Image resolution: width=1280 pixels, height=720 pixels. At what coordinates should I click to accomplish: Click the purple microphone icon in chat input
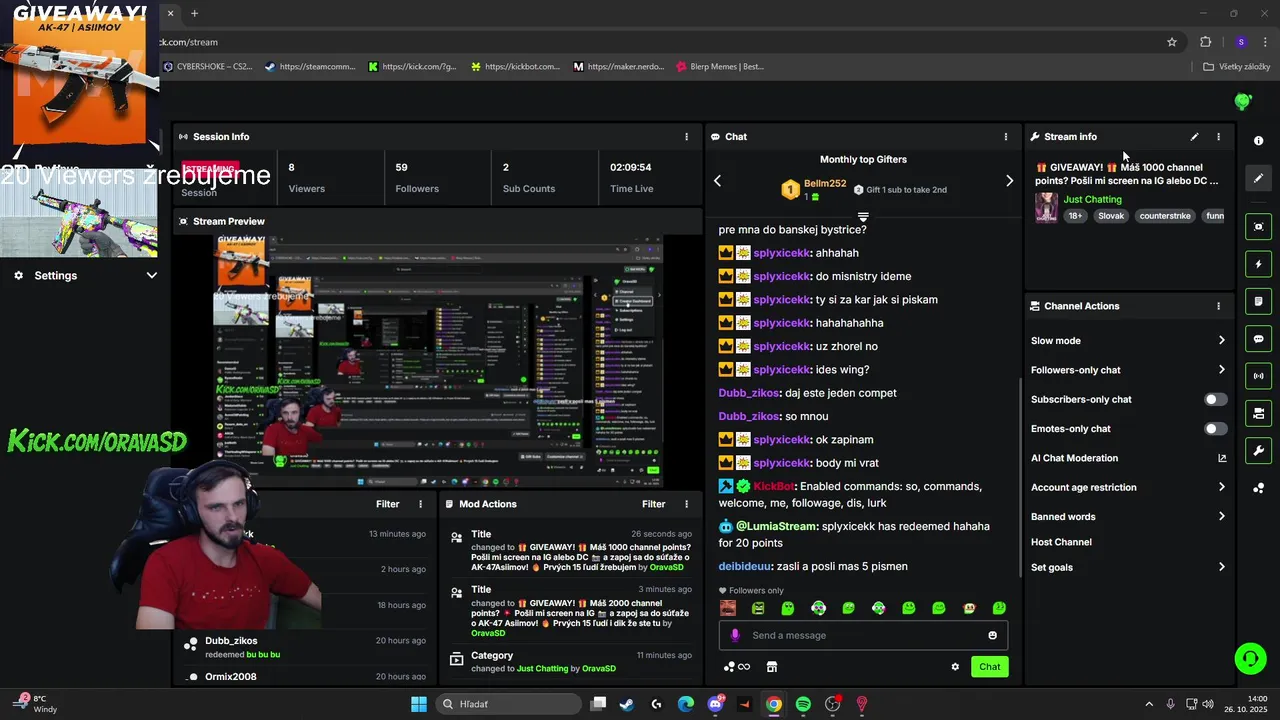coord(735,636)
